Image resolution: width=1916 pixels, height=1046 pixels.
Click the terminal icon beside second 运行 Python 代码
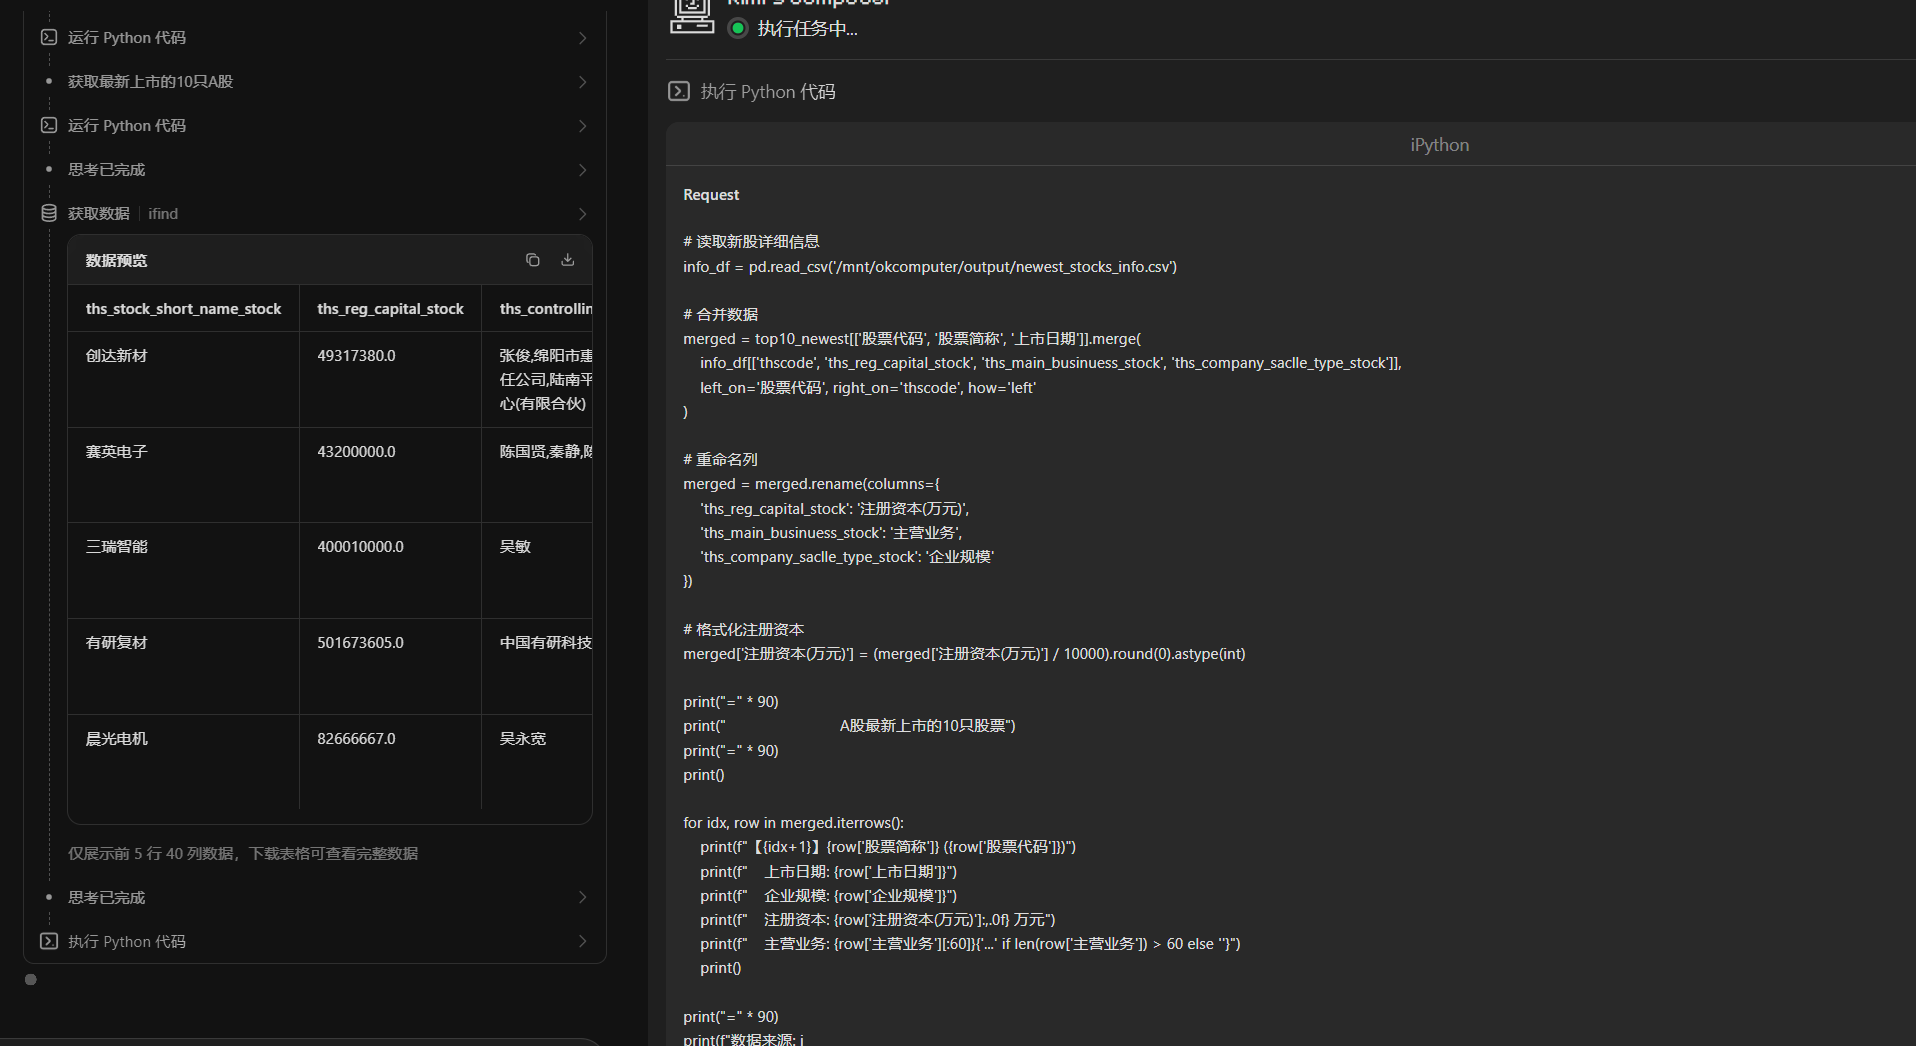pos(49,125)
